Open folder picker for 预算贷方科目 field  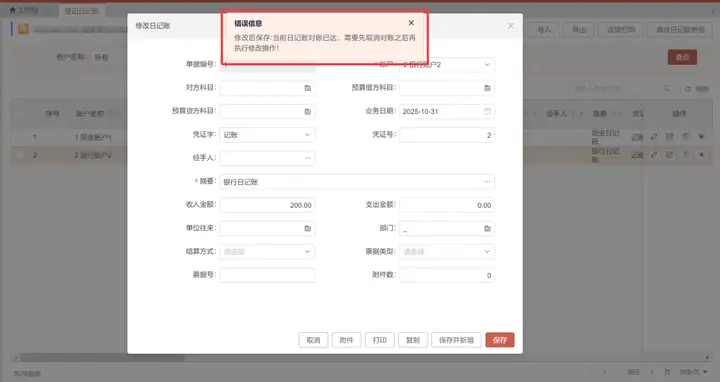[x=308, y=112]
